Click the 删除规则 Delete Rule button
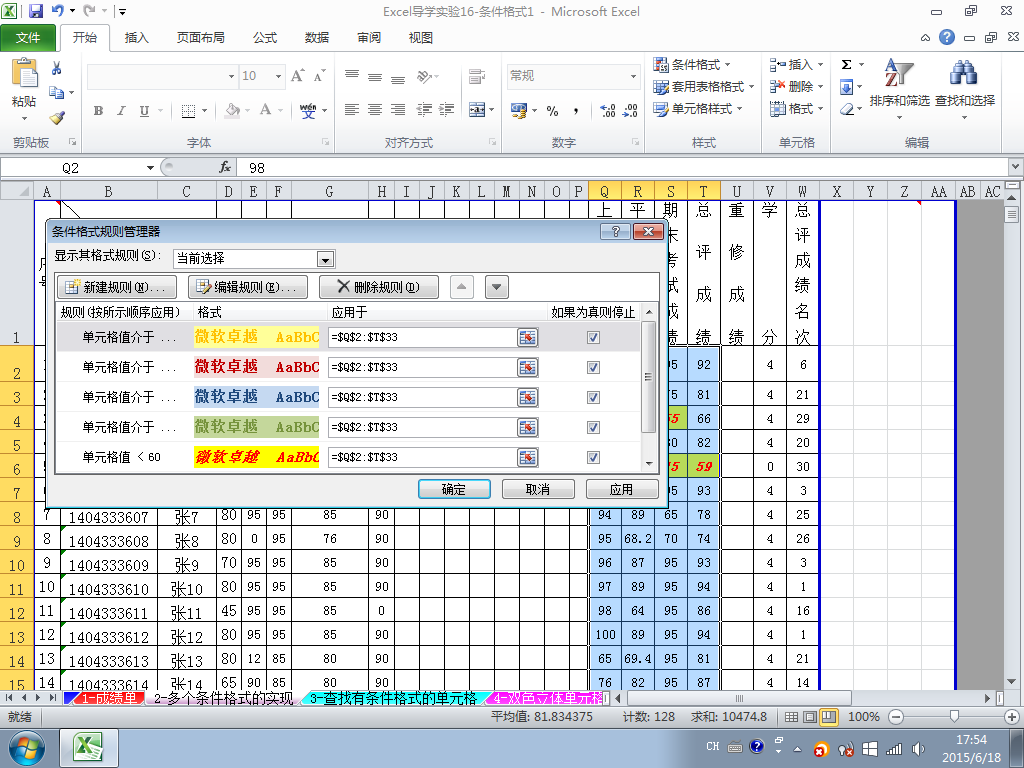This screenshot has width=1024, height=768. pyautogui.click(x=379, y=287)
